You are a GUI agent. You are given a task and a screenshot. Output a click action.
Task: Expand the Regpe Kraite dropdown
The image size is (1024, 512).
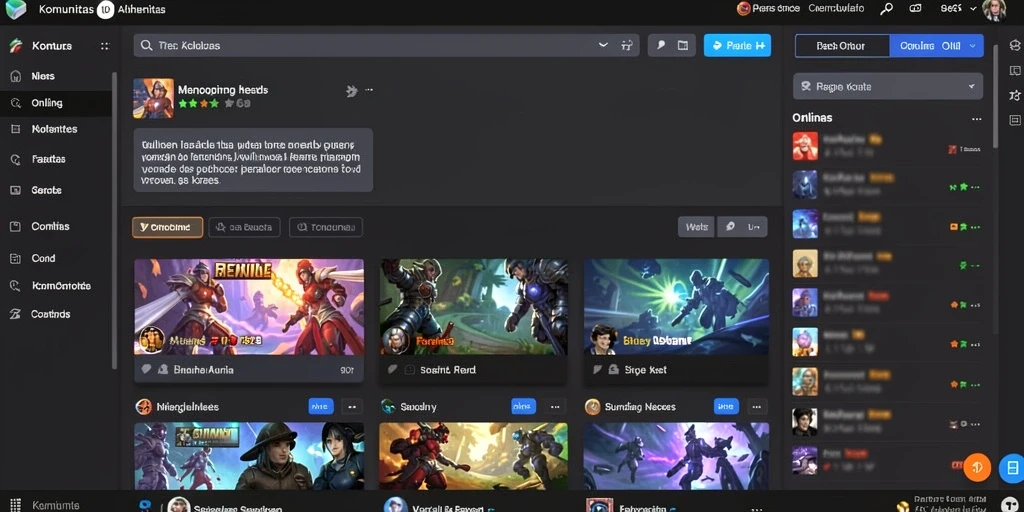[x=888, y=86]
